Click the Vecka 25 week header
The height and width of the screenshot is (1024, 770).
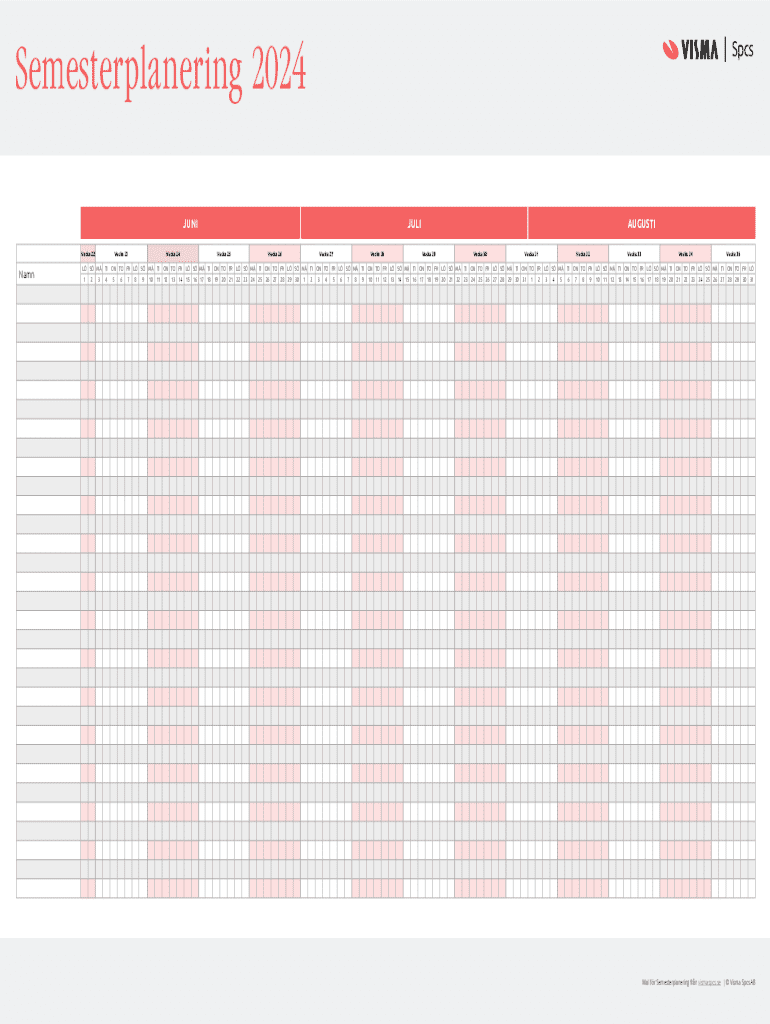pyautogui.click(x=223, y=254)
